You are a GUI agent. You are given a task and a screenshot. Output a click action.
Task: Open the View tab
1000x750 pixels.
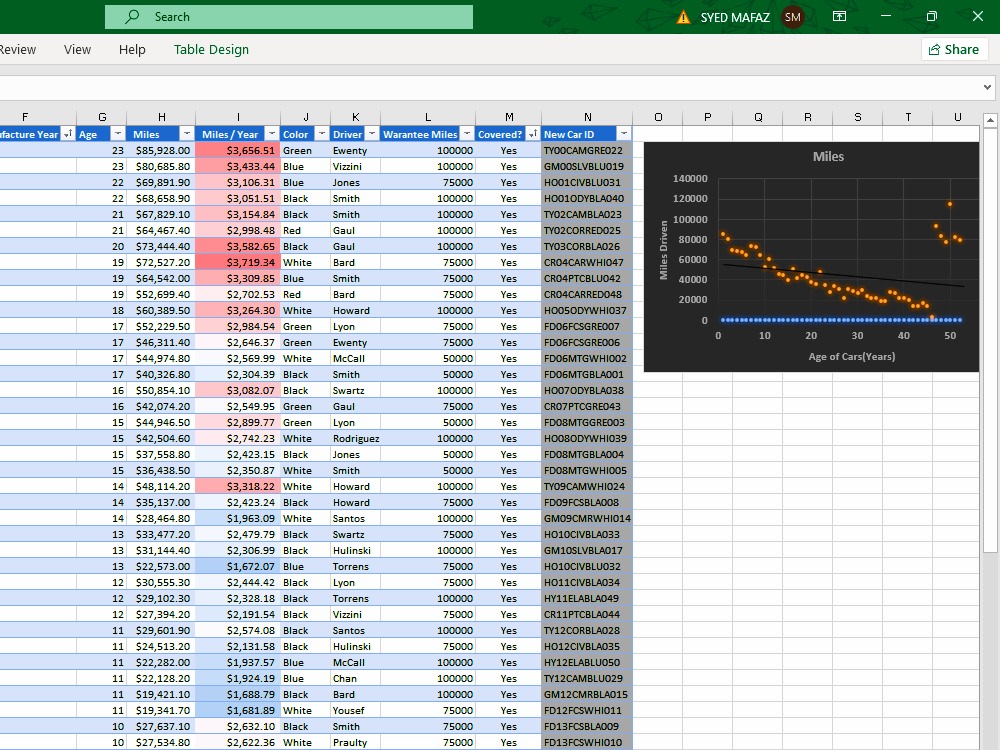77,49
